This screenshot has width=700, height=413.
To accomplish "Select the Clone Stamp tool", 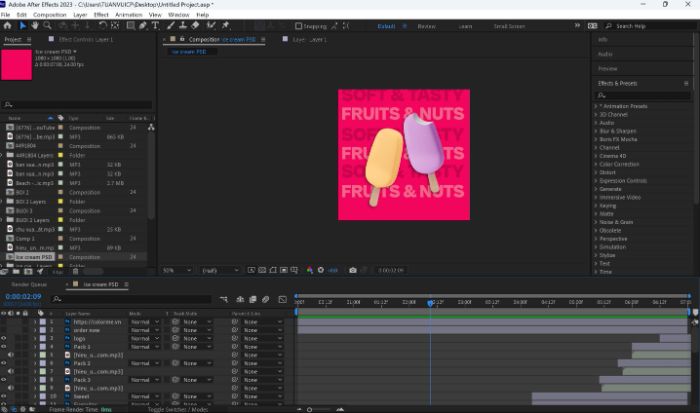I will (183, 26).
